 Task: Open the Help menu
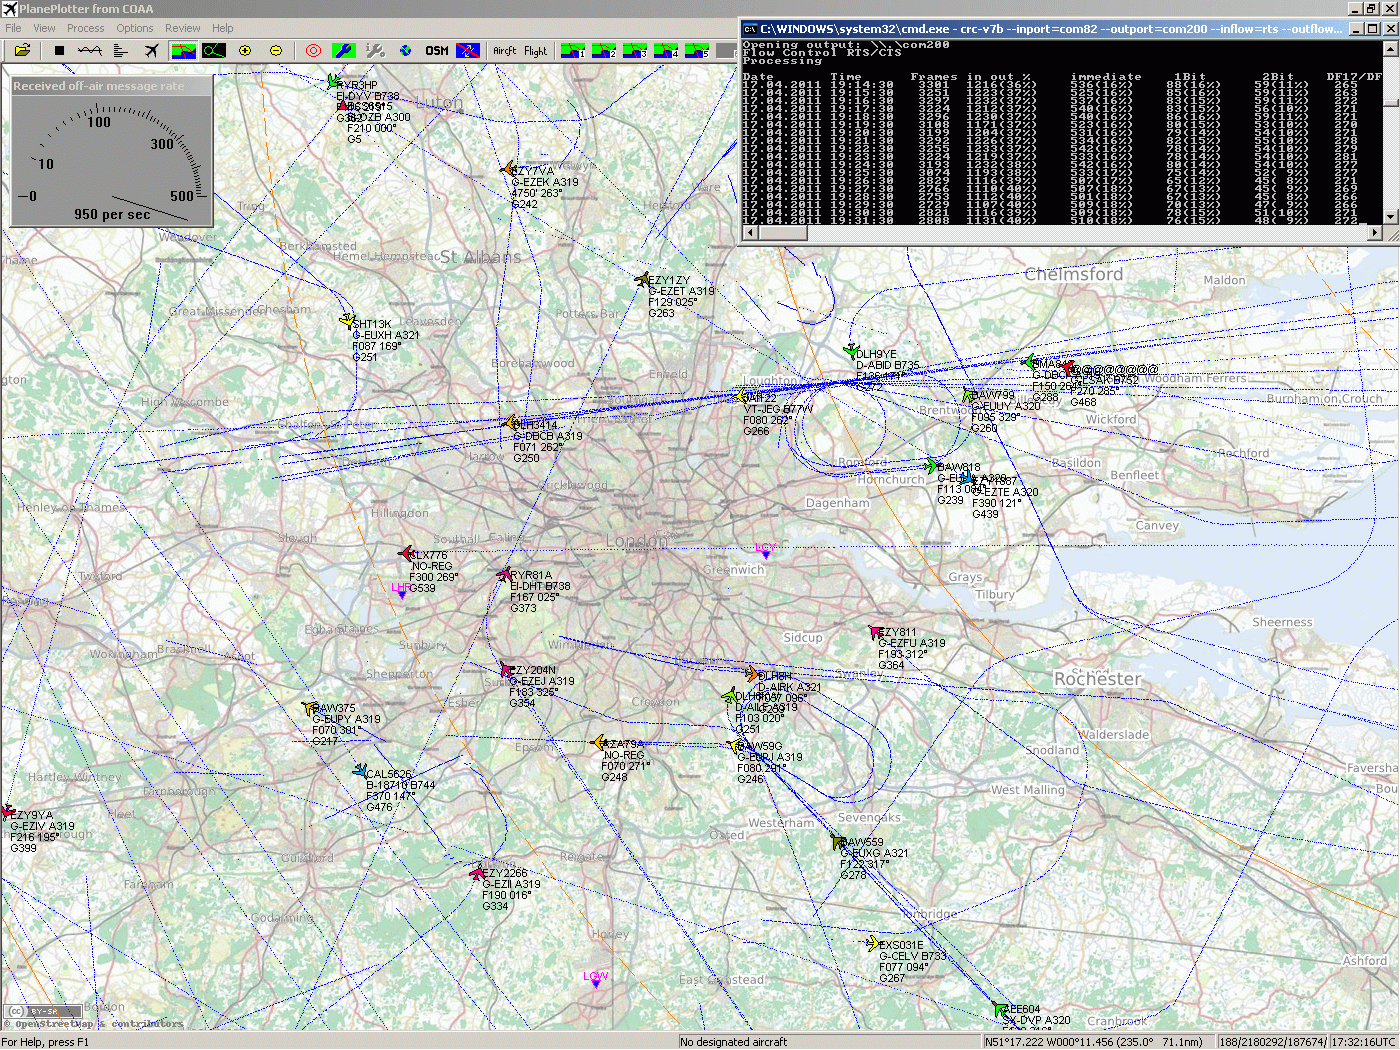pyautogui.click(x=223, y=28)
